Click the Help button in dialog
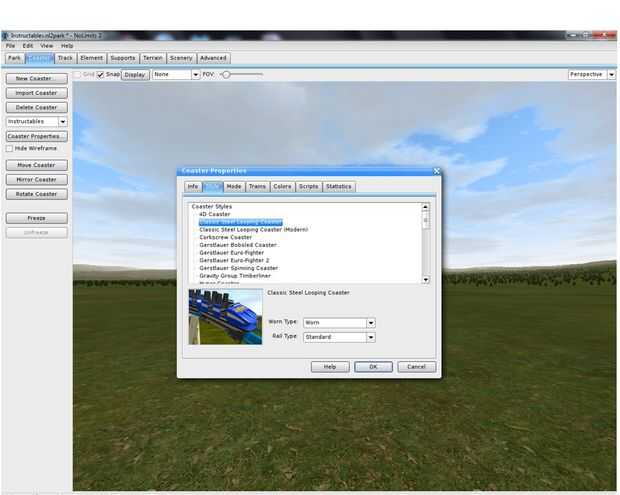Screen dimensions: 620x495 pyautogui.click(x=330, y=367)
